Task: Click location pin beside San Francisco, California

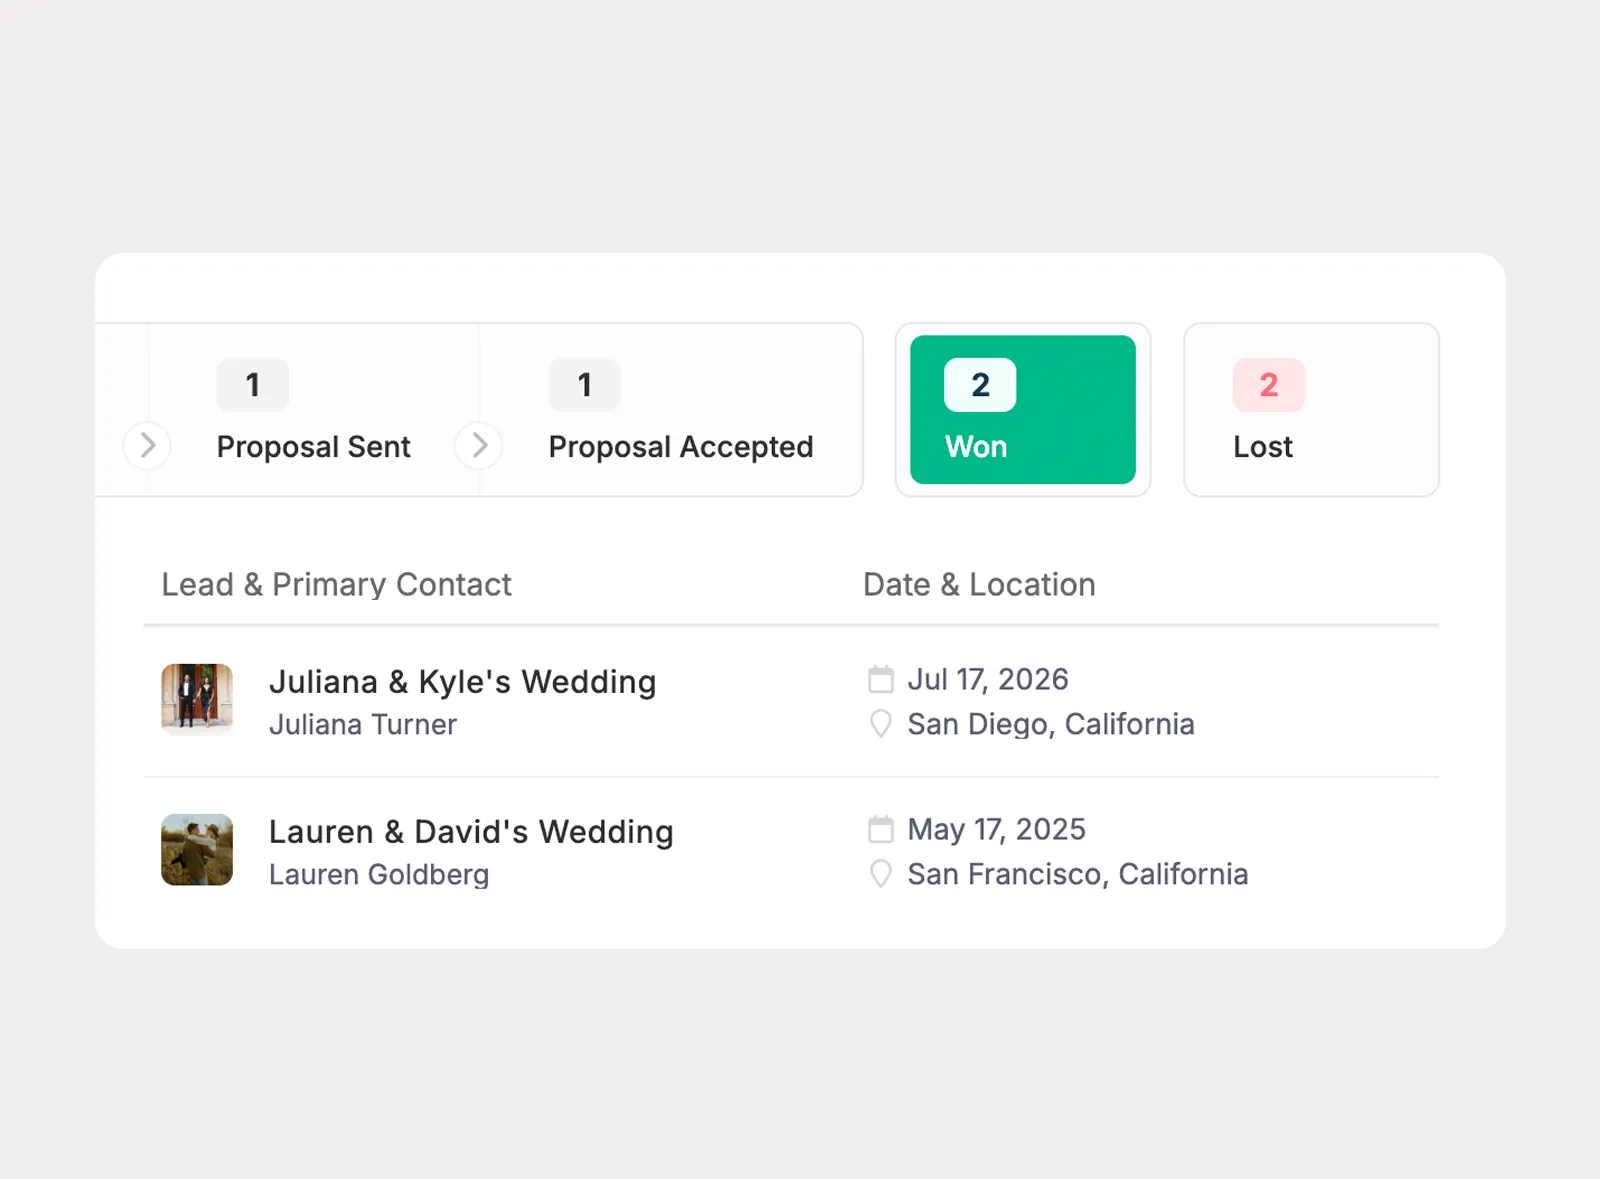Action: (881, 874)
